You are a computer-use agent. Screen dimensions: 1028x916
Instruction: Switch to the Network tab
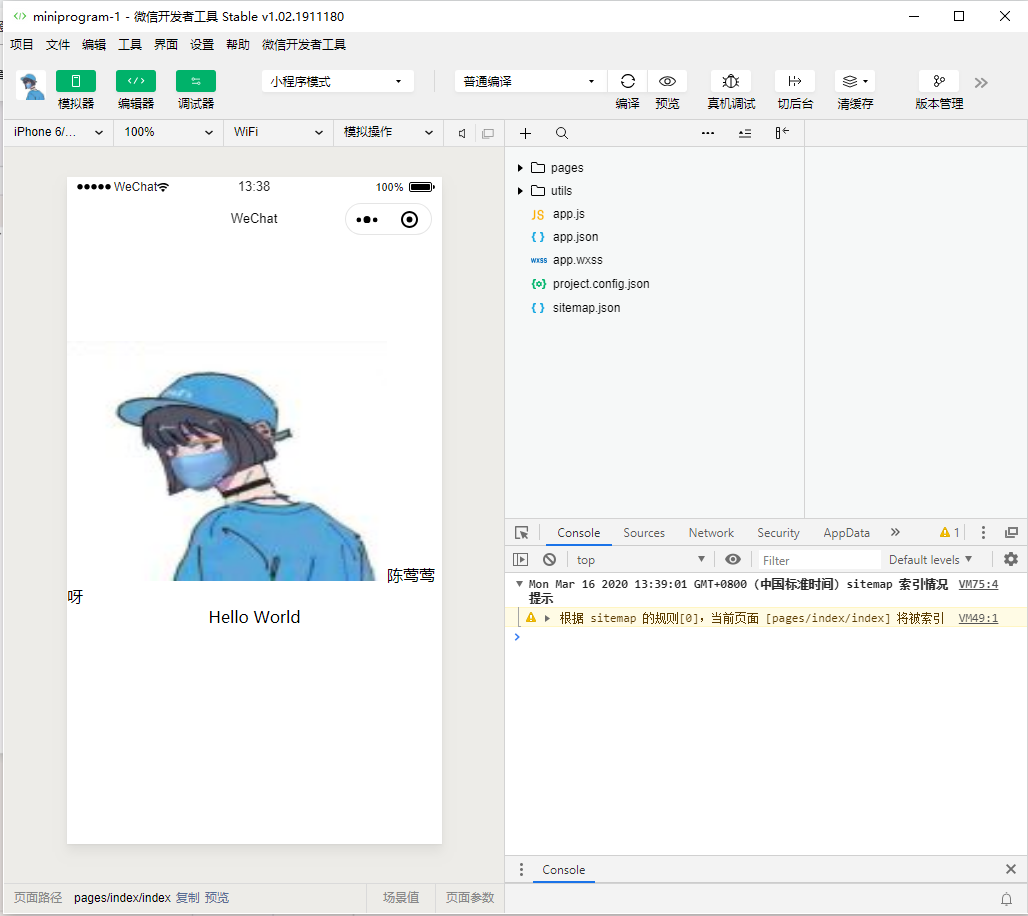click(x=711, y=533)
